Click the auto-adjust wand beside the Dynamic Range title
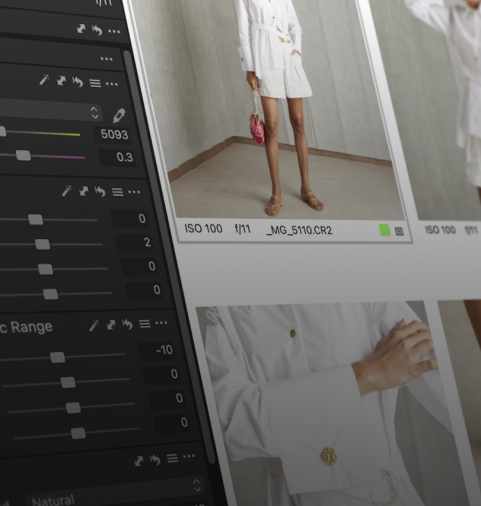Screen dimensions: 481x506 (94, 325)
